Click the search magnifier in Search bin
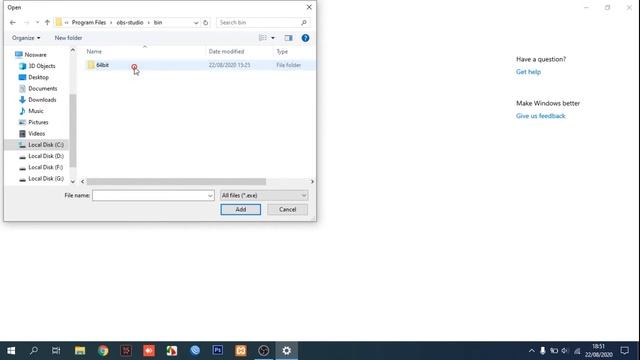 [304, 22]
